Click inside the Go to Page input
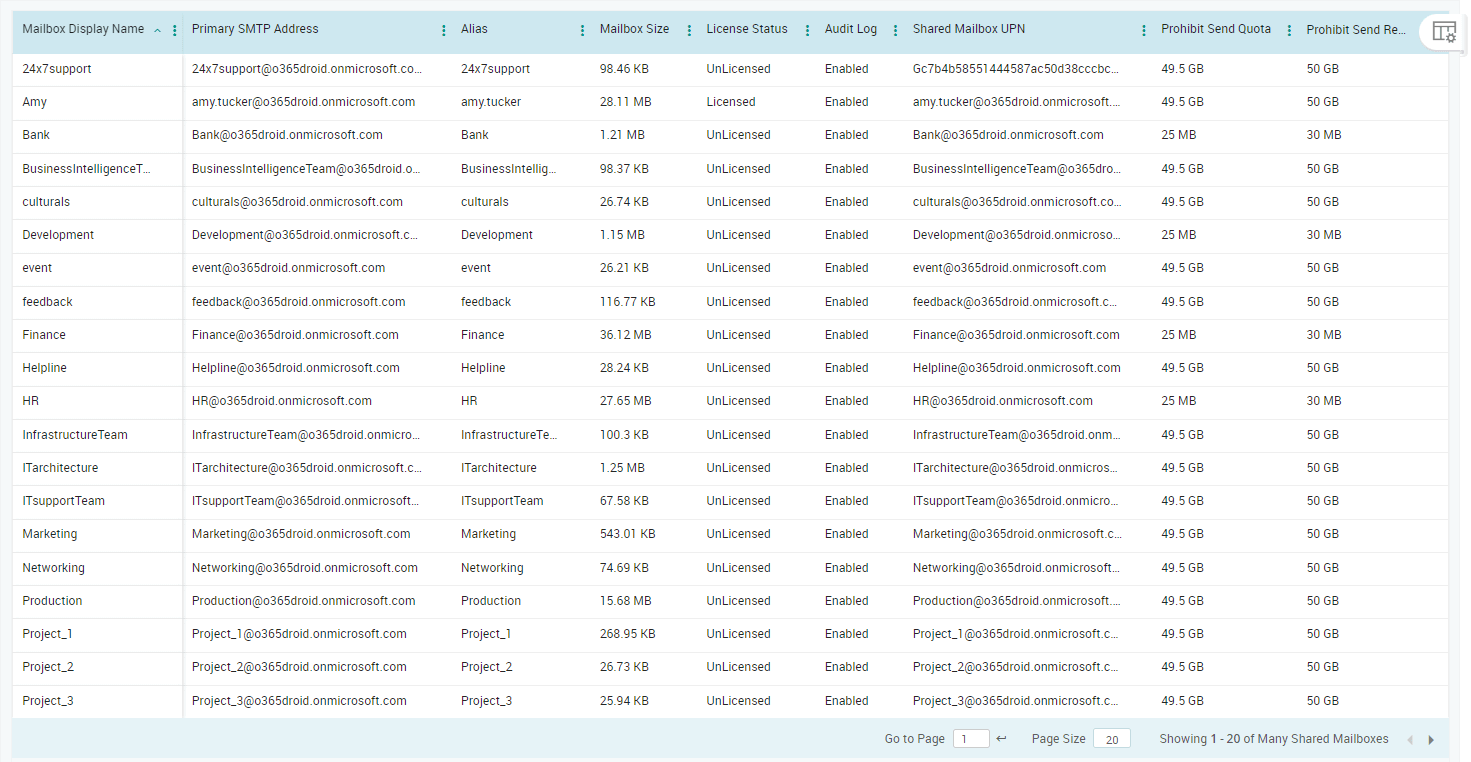This screenshot has width=1471, height=762. click(970, 738)
